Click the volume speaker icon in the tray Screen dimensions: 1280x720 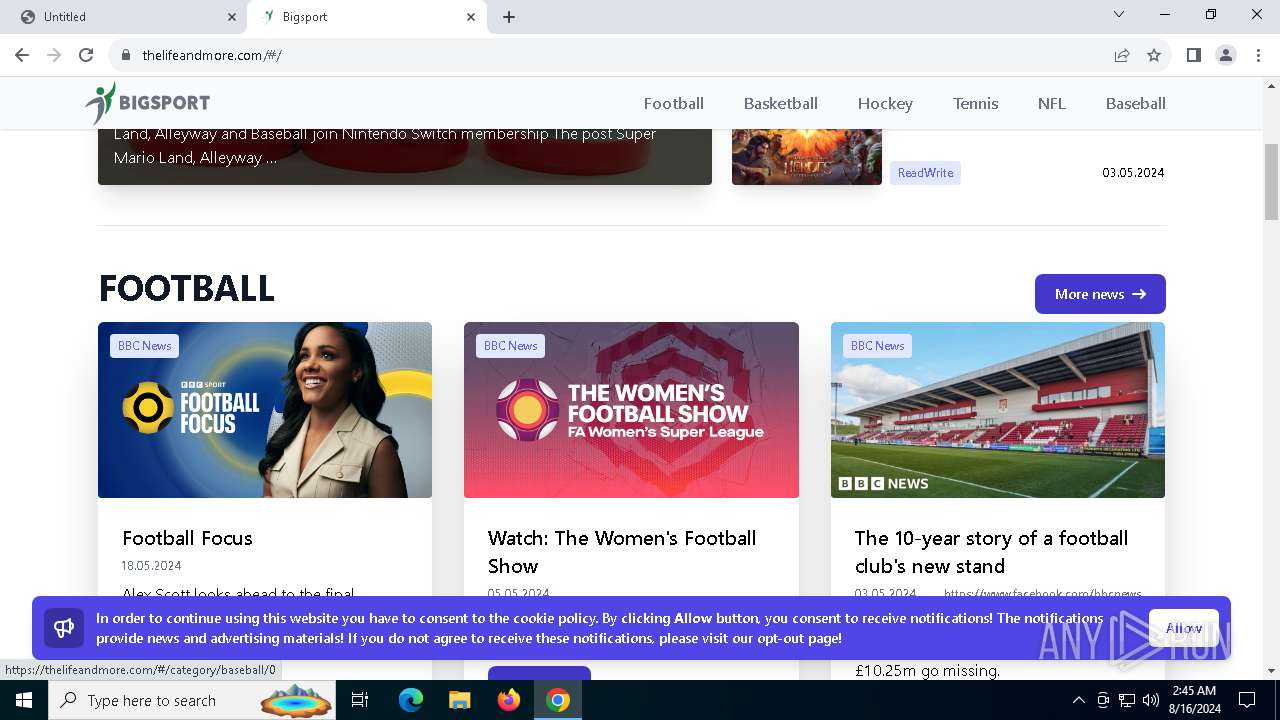point(1151,700)
